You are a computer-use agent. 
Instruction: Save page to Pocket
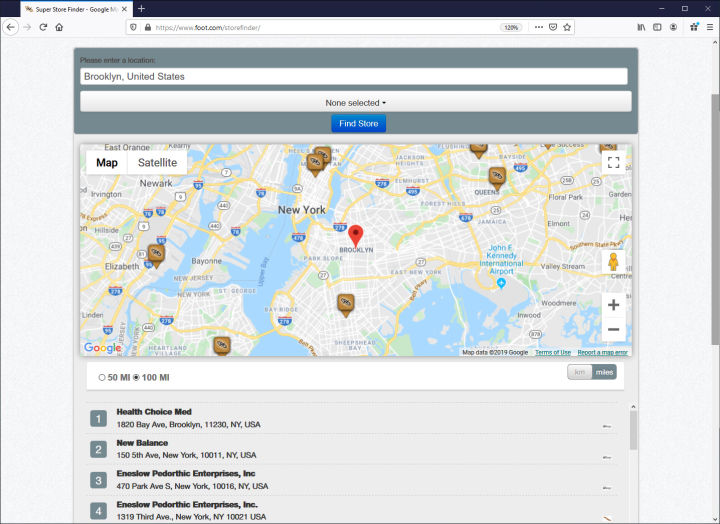pyautogui.click(x=553, y=28)
